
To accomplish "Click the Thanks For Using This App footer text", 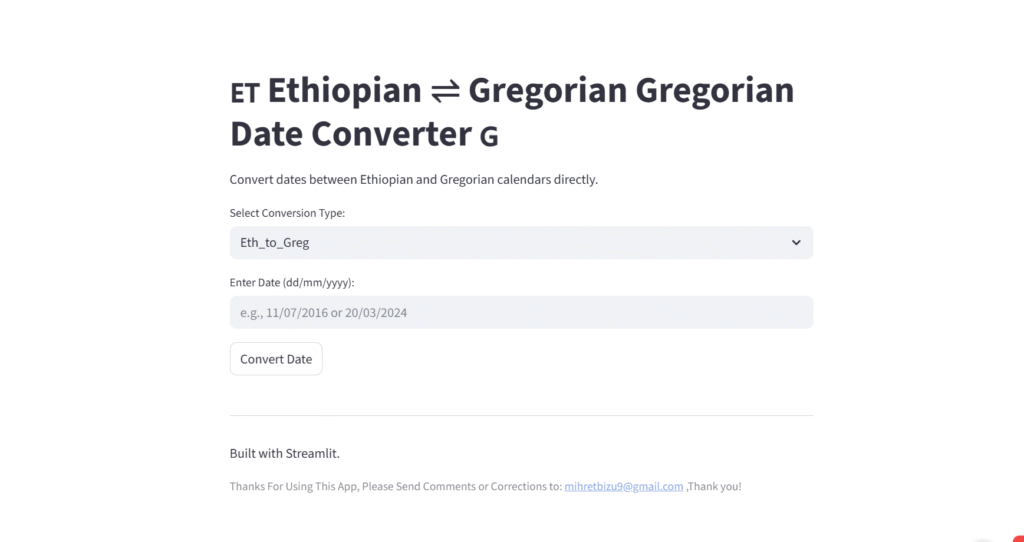I will click(x=395, y=487).
